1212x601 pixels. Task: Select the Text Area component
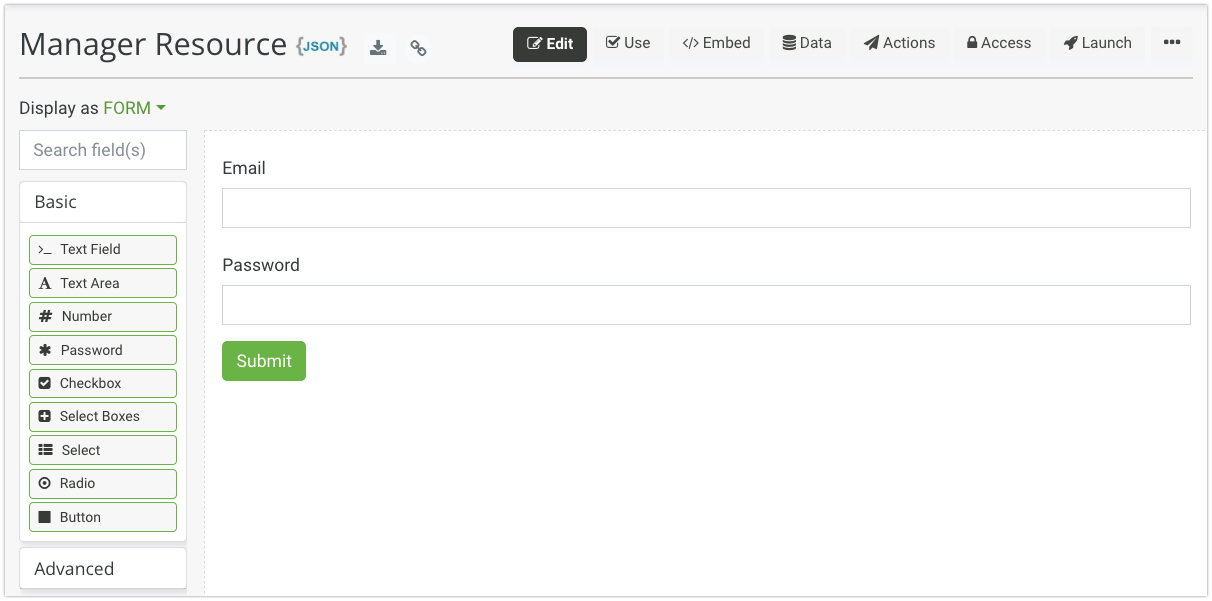pos(103,283)
